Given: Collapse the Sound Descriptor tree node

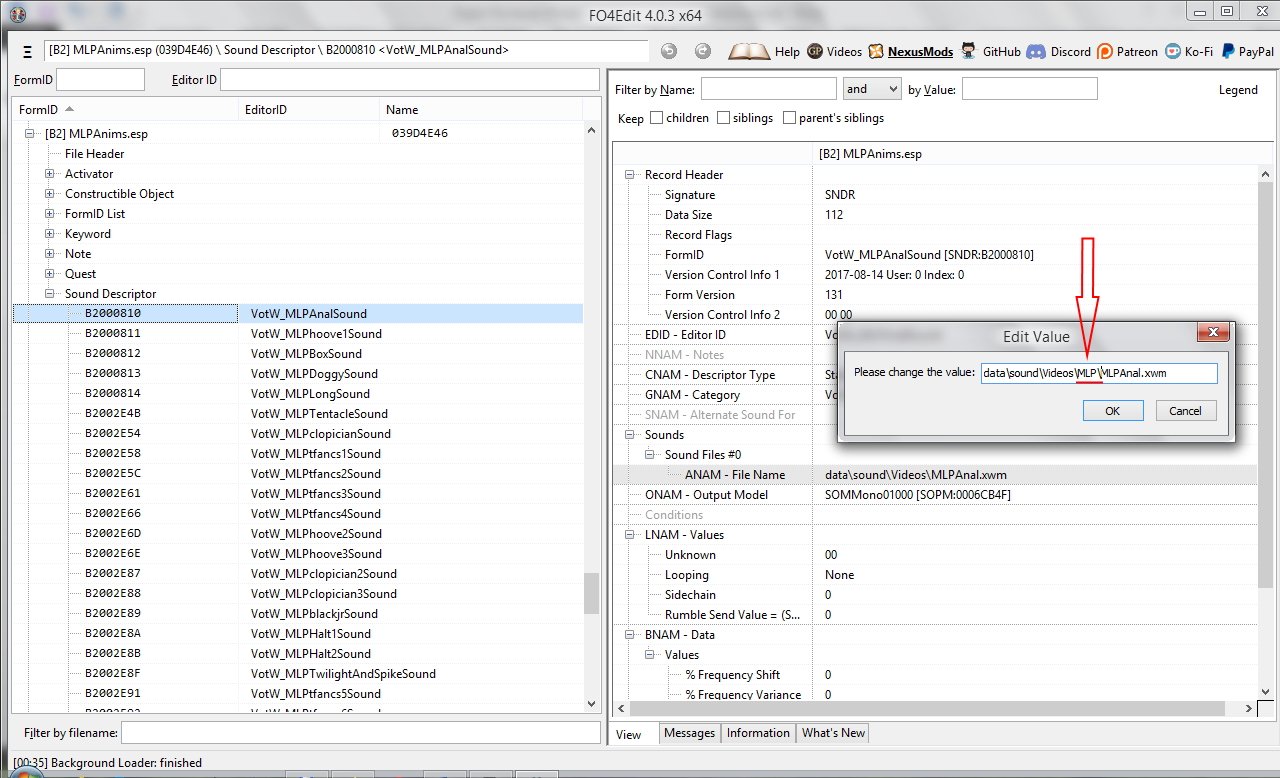Looking at the screenshot, I should (x=49, y=294).
